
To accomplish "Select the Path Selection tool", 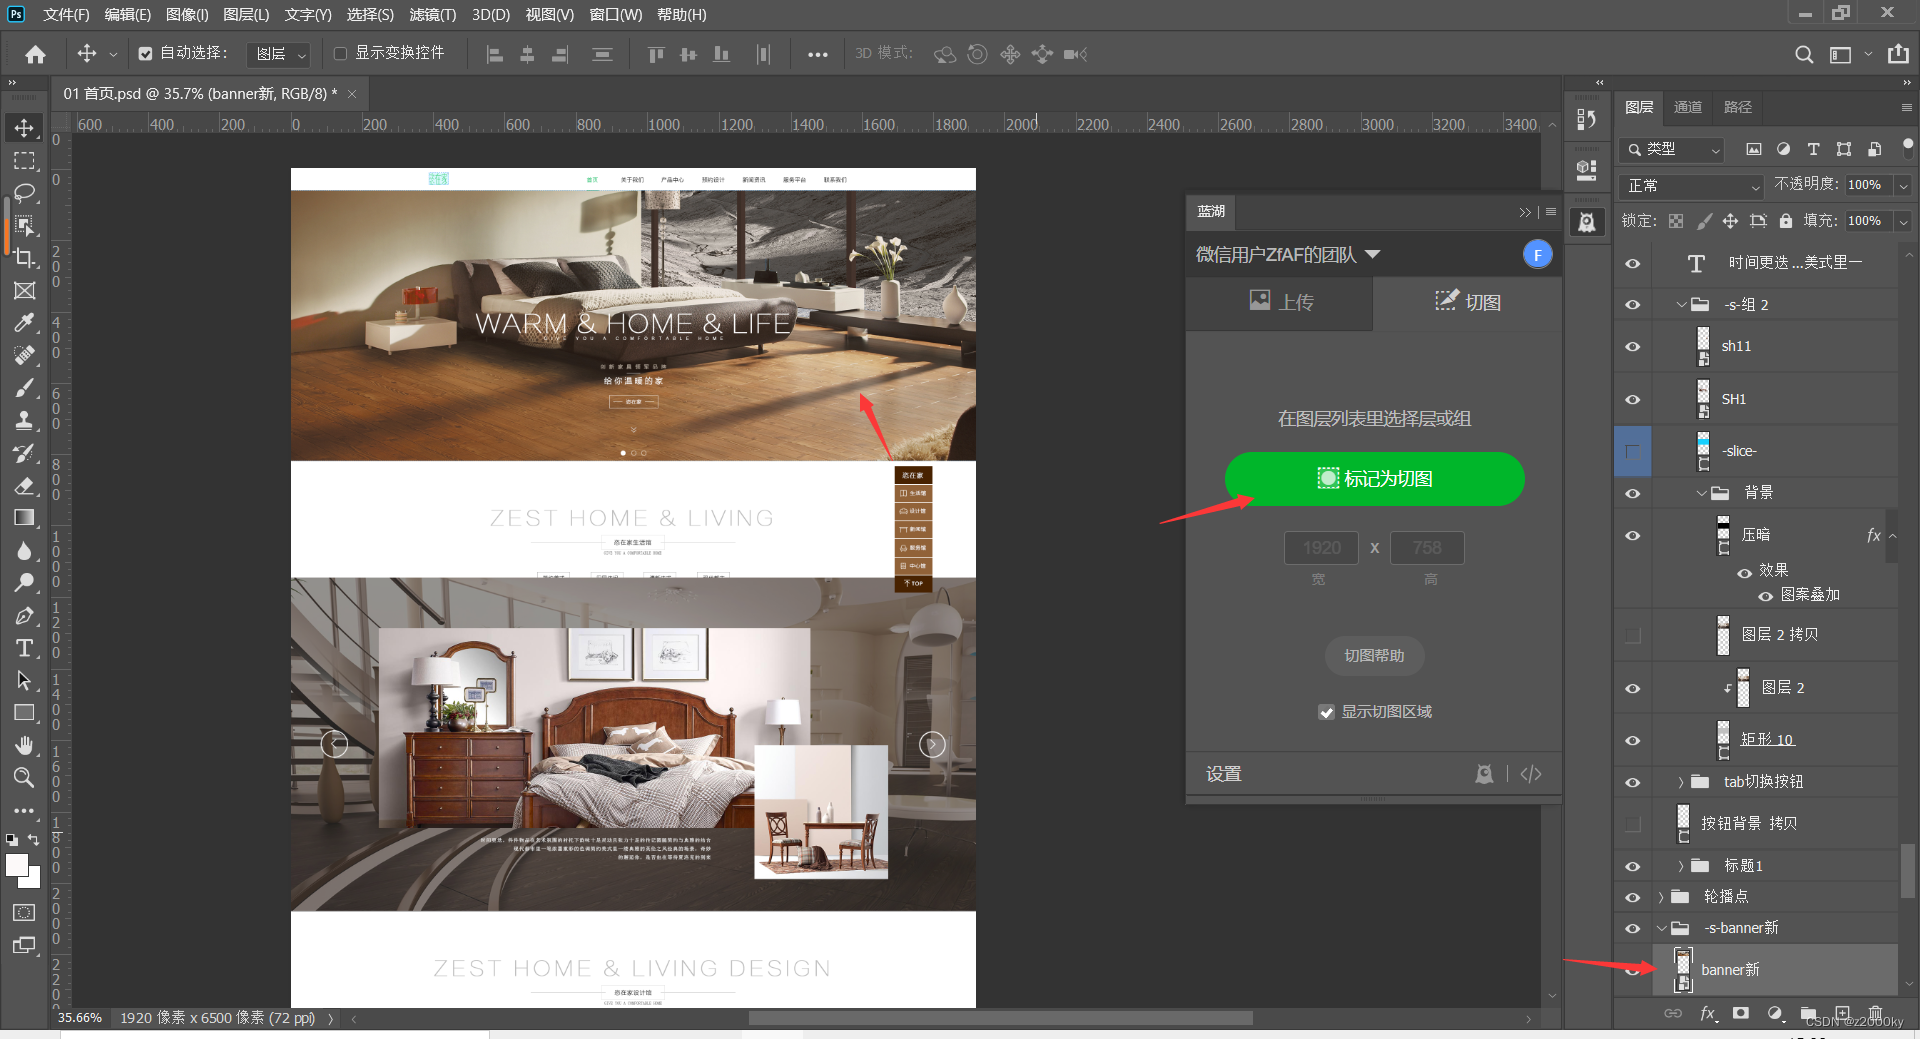I will tap(24, 680).
